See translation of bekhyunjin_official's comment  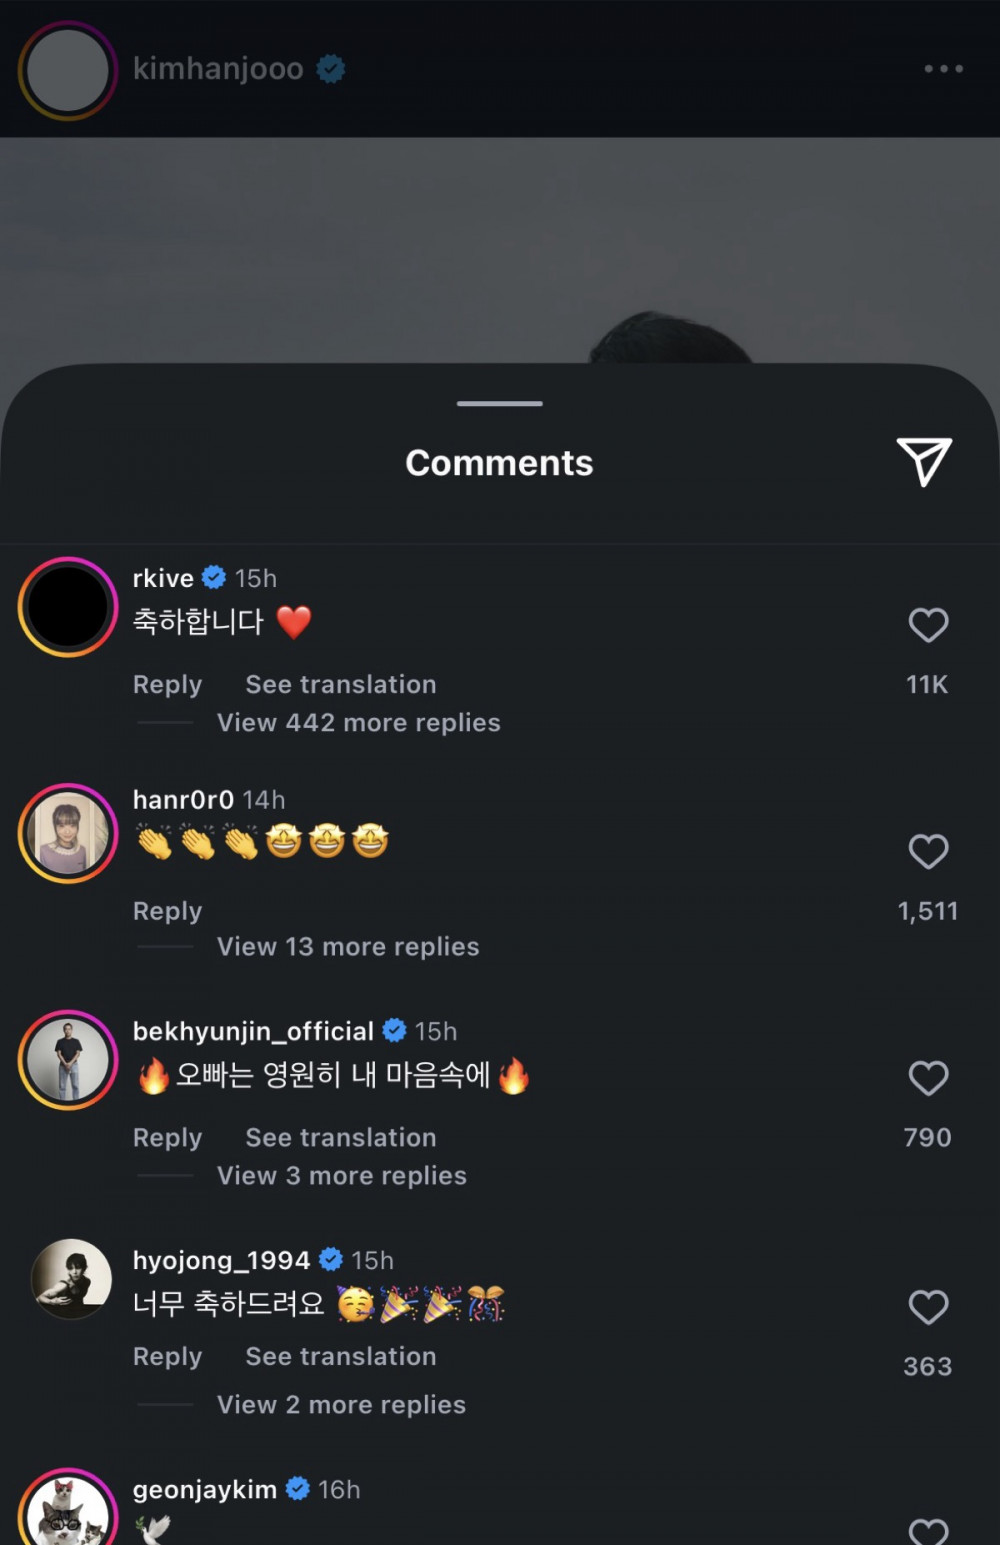[340, 1138]
